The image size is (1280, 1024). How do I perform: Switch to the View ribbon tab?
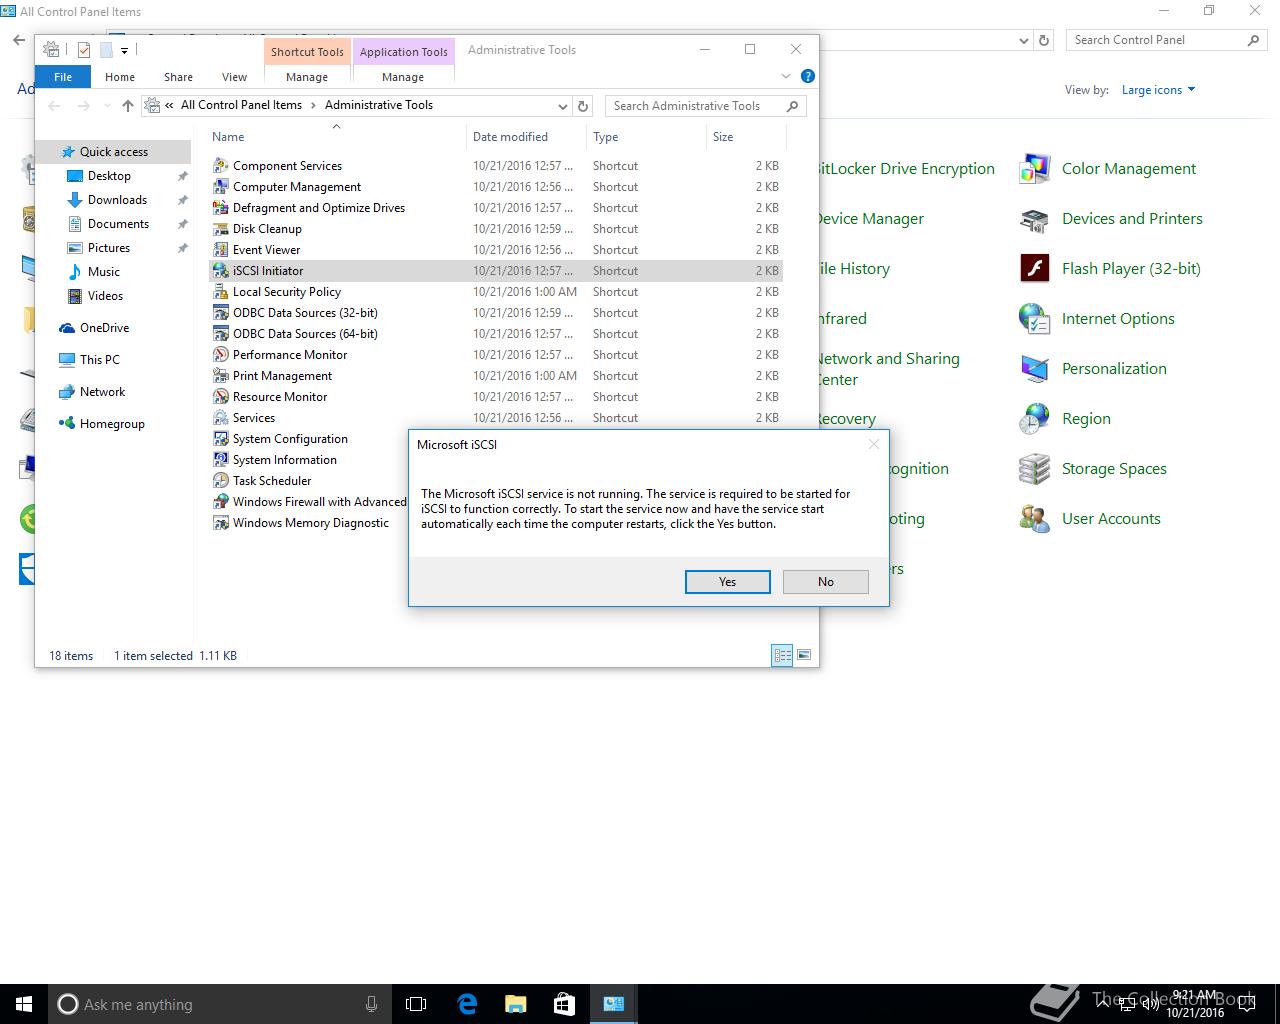pos(234,77)
